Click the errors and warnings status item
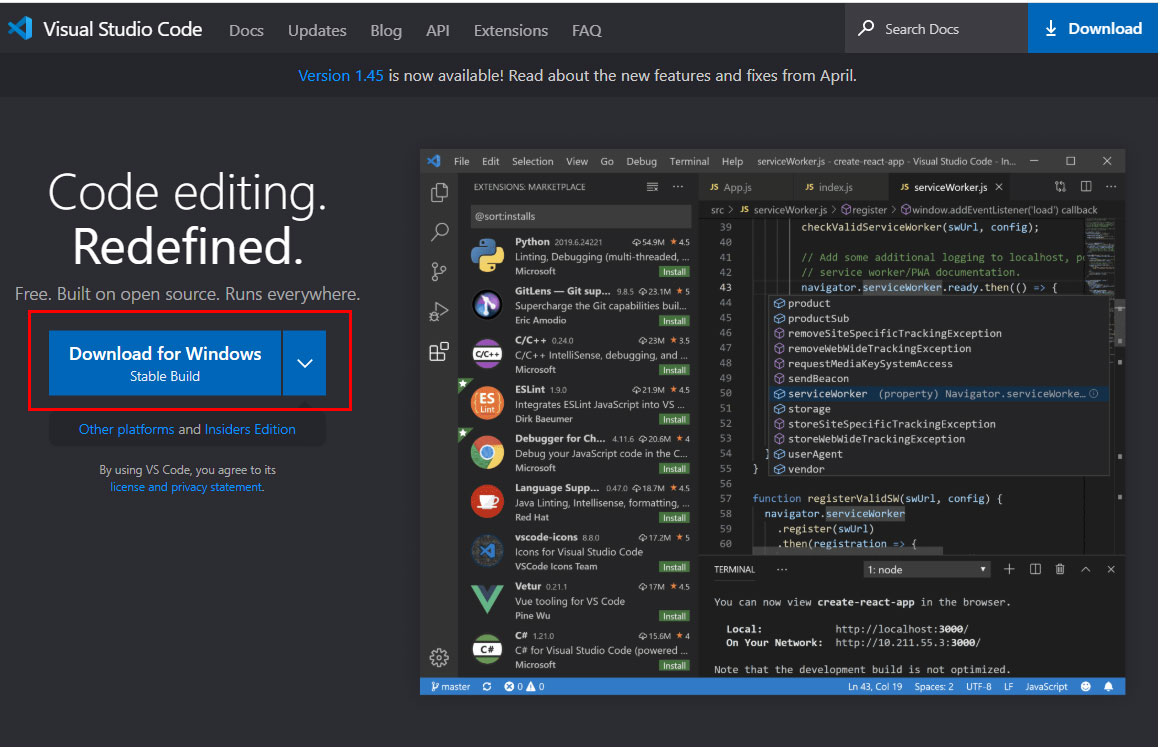Viewport: 1160px width, 748px height. 525,687
